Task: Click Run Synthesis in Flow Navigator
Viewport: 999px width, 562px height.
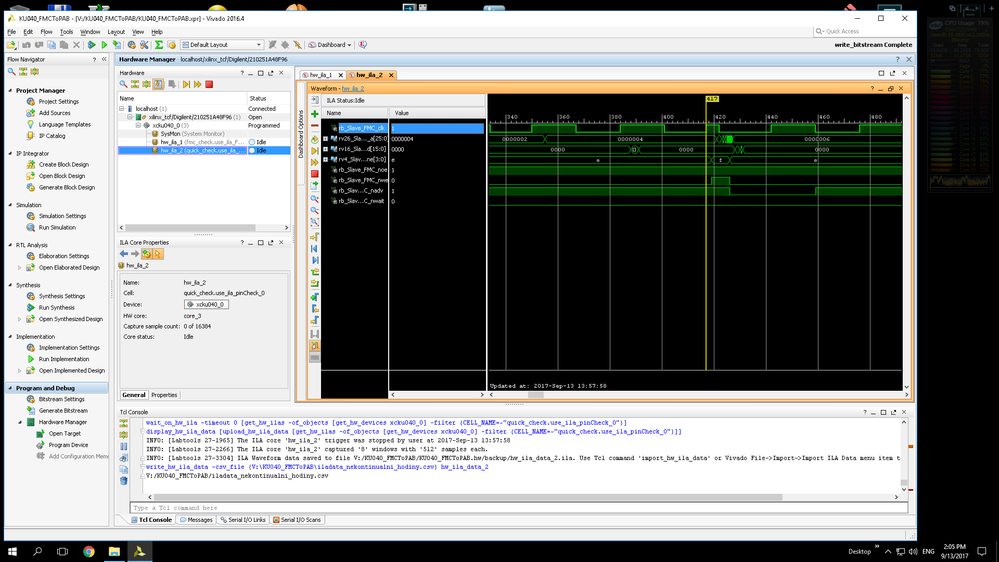Action: [56, 307]
